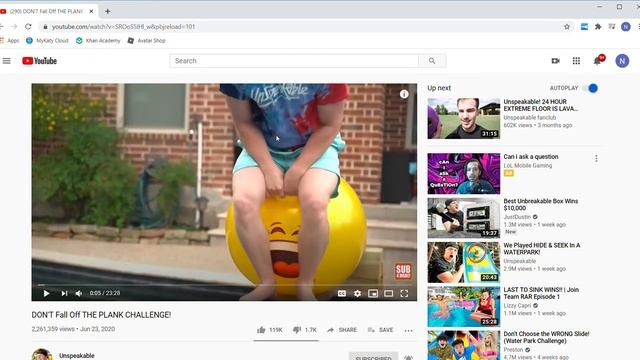Click the search magnifier button
This screenshot has height=360, width=640.
point(432,61)
